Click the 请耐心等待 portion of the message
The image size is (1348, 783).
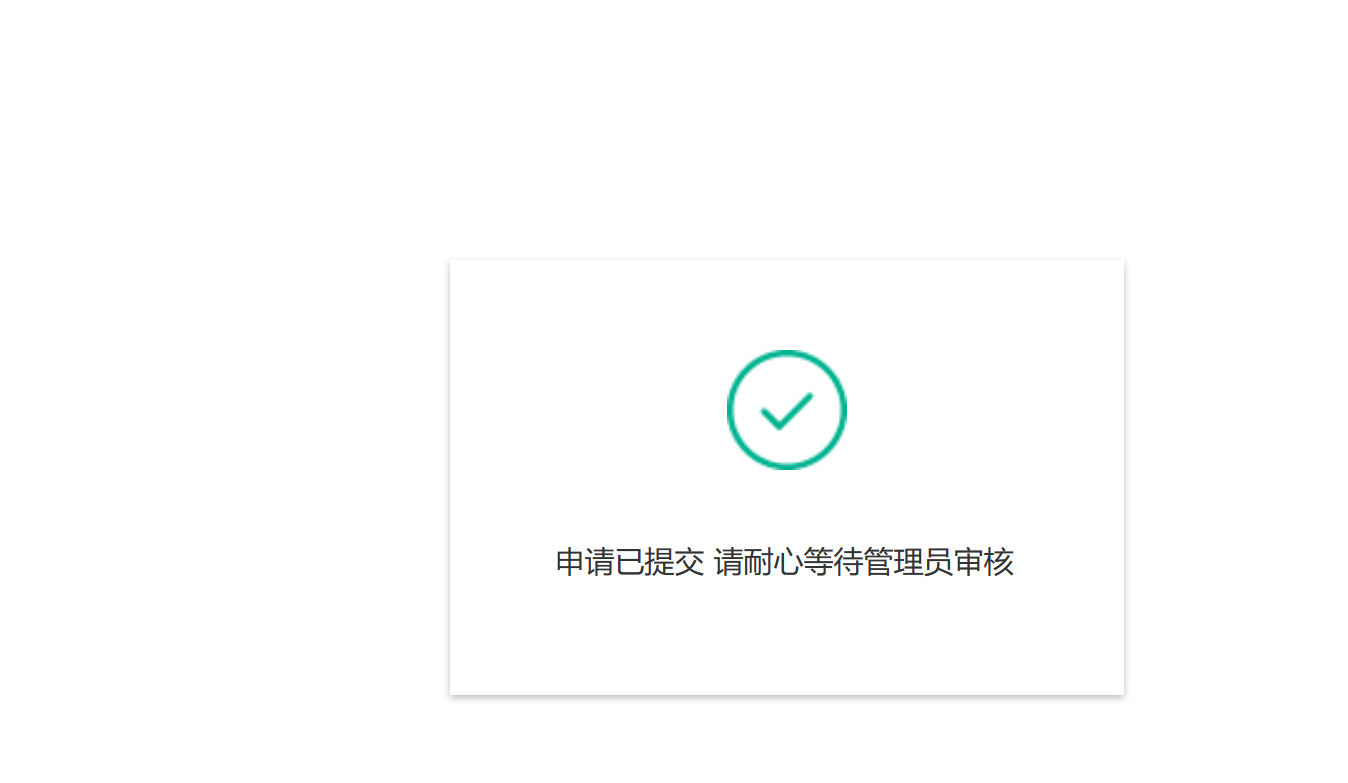789,562
